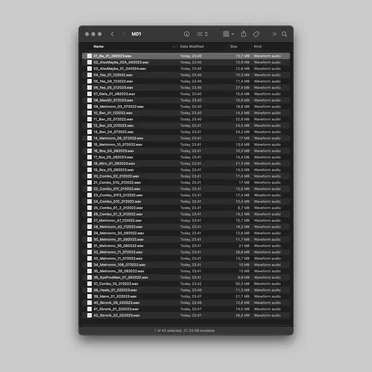
Task: Go back with the Finder back arrow
Action: [x=112, y=34]
